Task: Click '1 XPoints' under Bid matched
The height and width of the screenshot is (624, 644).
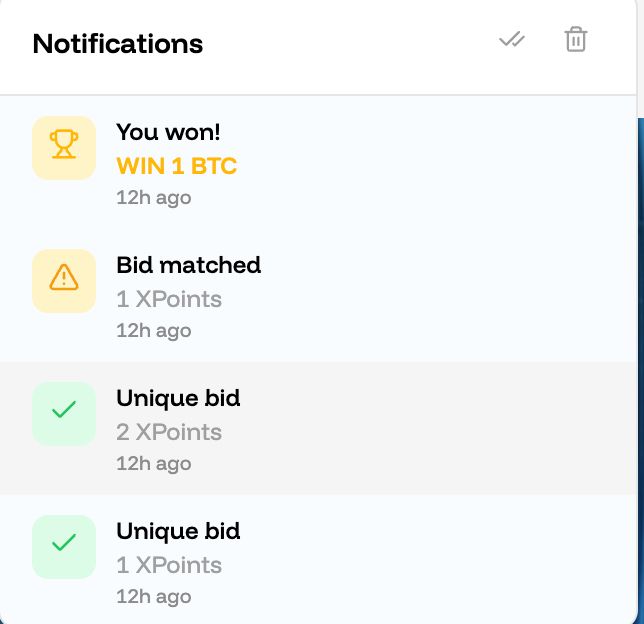Action: (169, 299)
